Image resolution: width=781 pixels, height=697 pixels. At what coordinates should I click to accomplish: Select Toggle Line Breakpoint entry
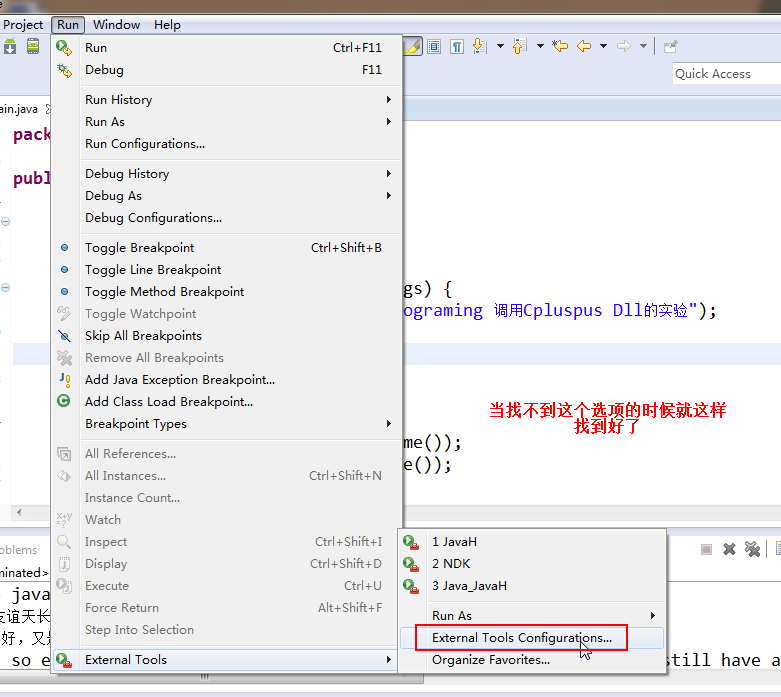pyautogui.click(x=227, y=270)
